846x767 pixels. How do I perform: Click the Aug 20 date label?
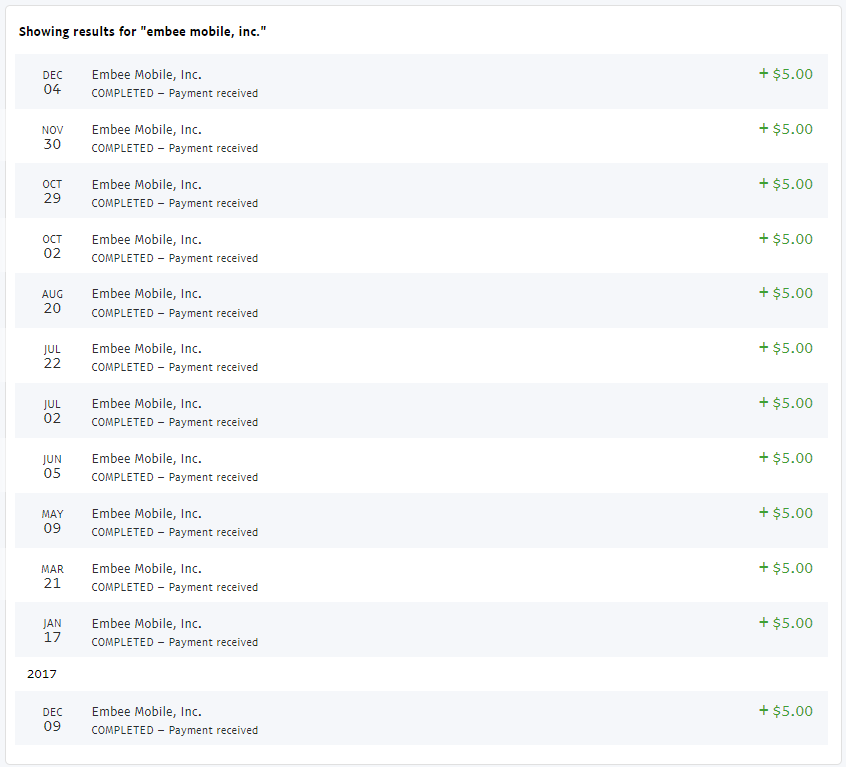52,302
